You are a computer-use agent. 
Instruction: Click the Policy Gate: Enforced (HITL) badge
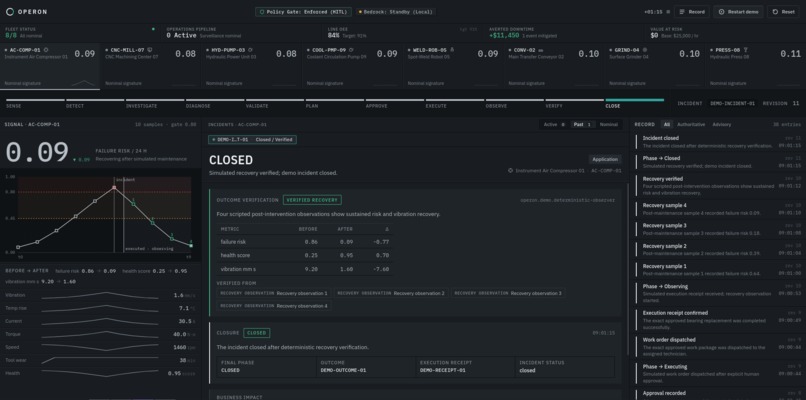coord(303,12)
